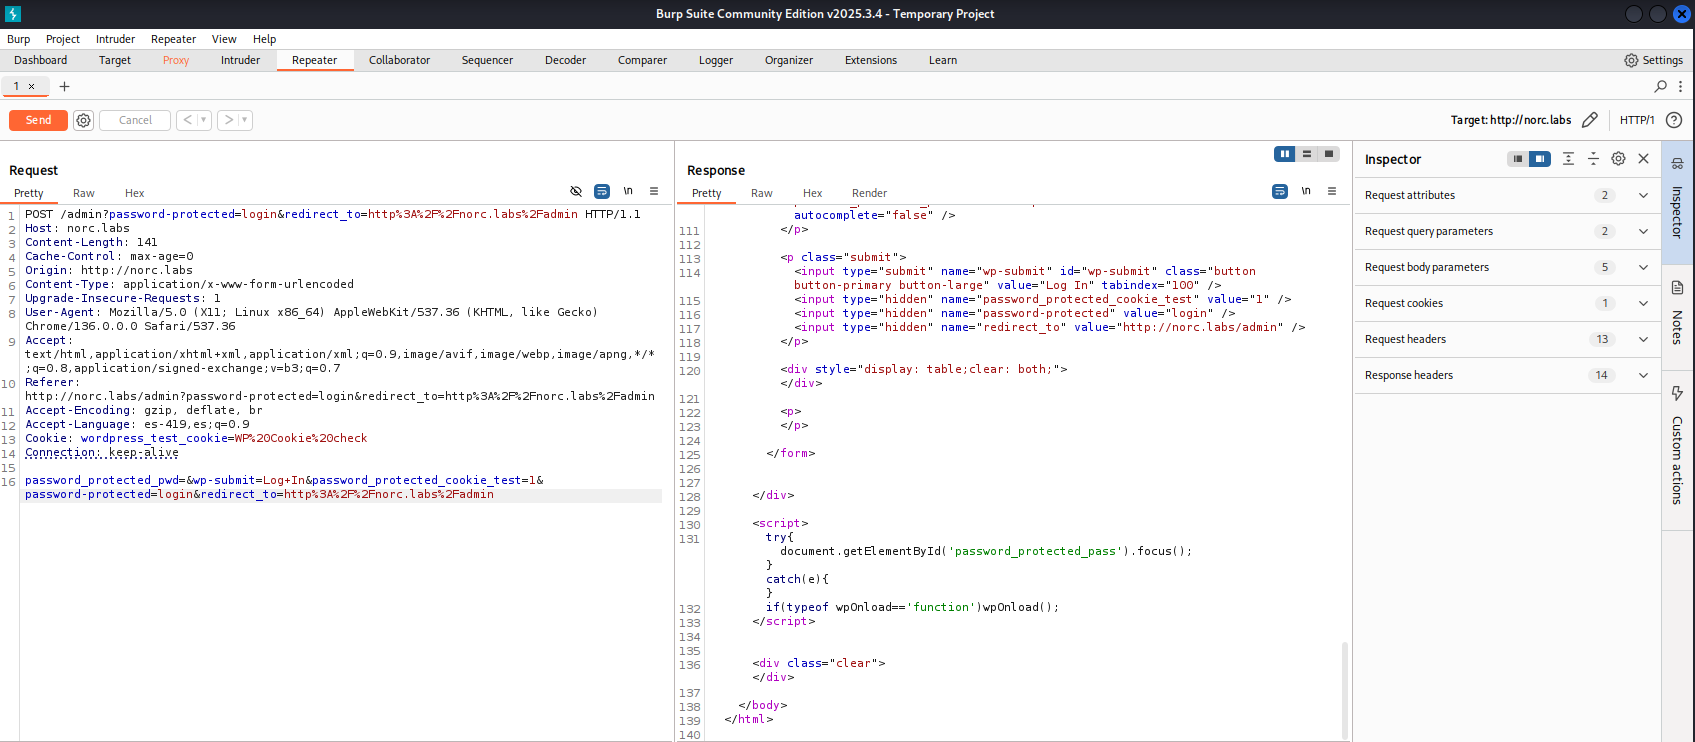Open Settings in the top-right corner
The width and height of the screenshot is (1695, 742).
pyautogui.click(x=1653, y=60)
